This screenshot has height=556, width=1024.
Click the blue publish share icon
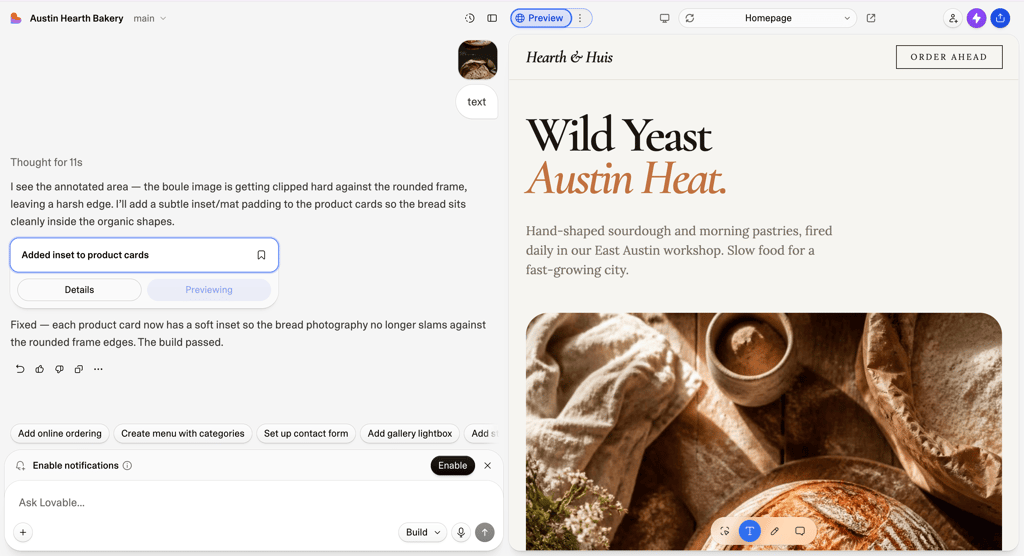click(1000, 18)
